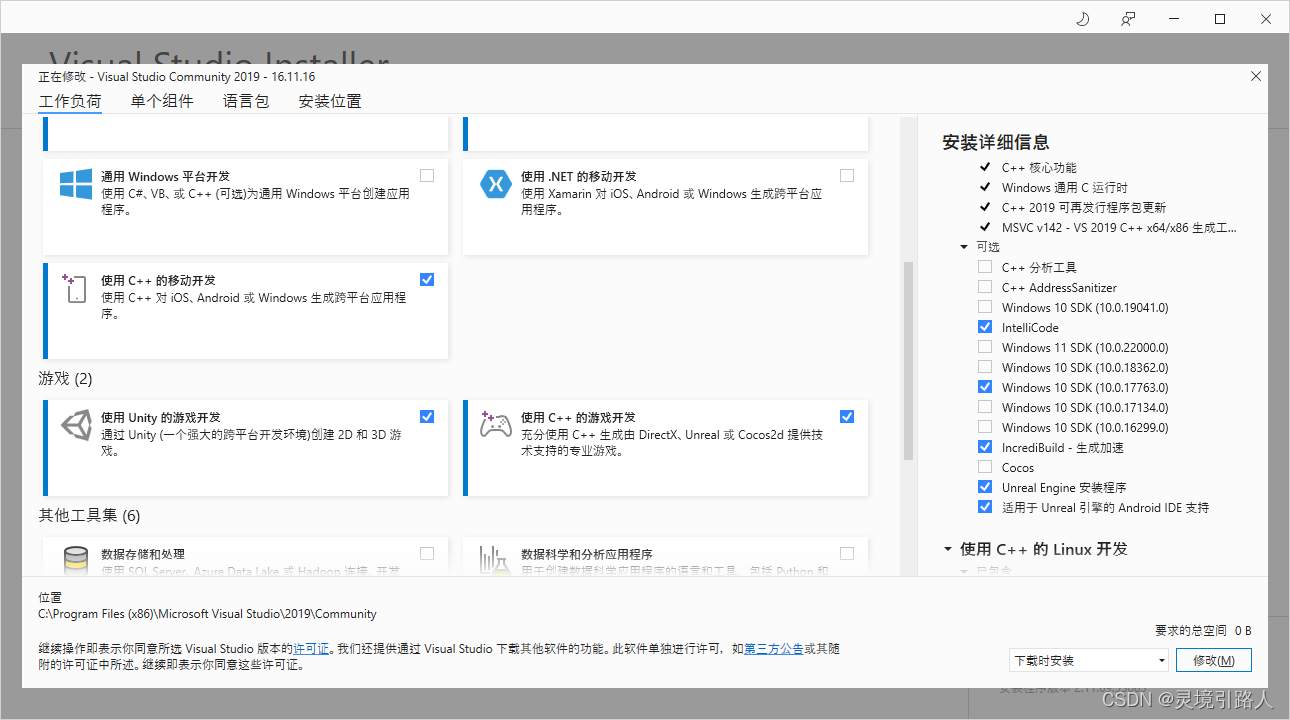
Task: Click the workloads list vertical scrollbar
Action: (908, 361)
